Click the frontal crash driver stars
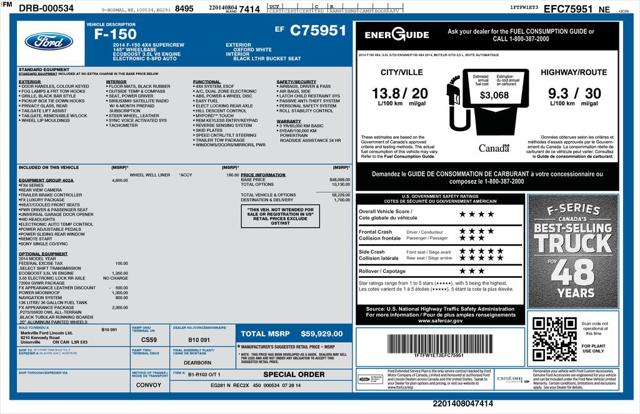 [x=475, y=232]
